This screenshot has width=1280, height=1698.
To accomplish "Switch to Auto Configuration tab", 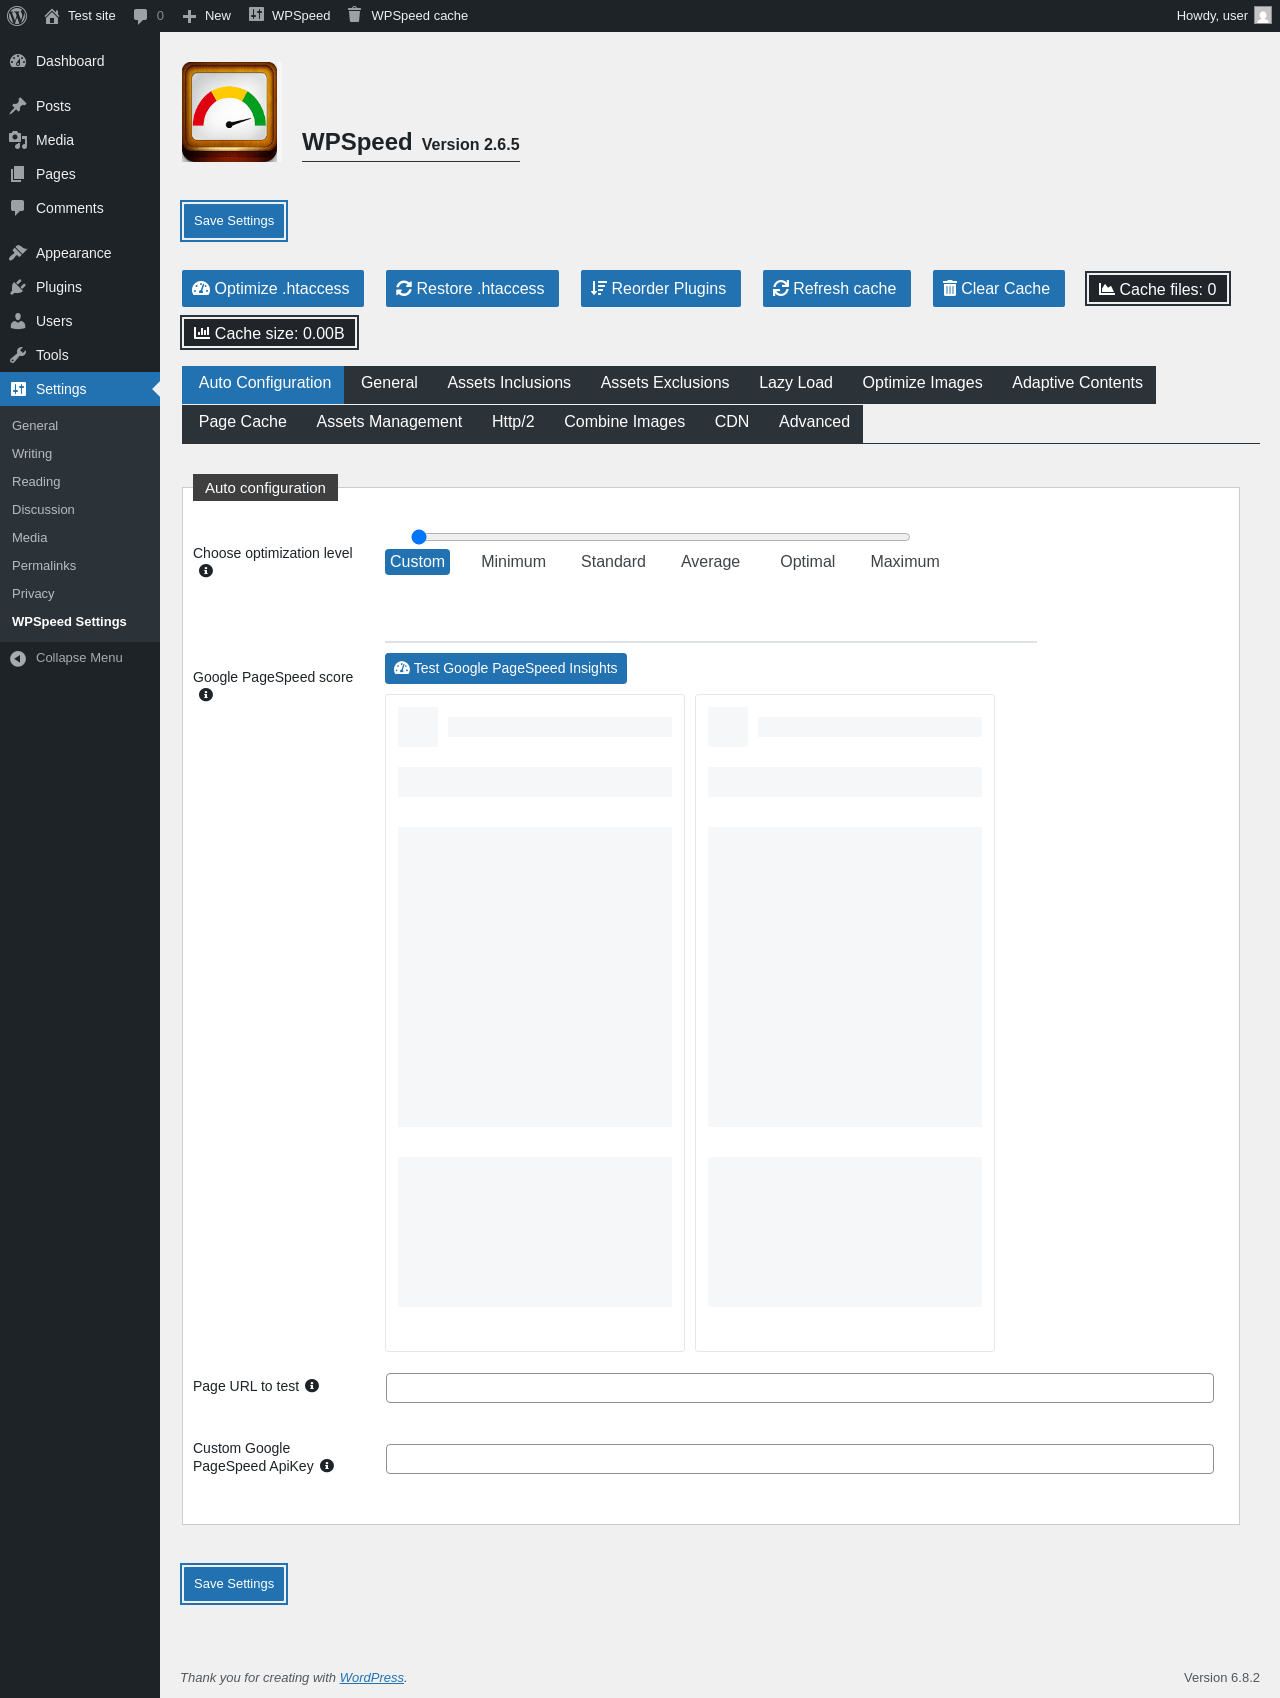I will (264, 384).
